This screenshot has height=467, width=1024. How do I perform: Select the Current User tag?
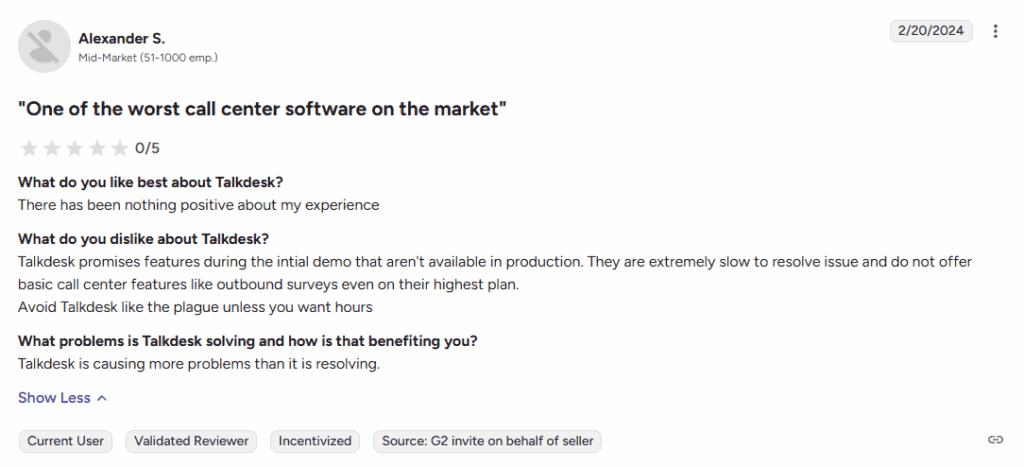coord(65,441)
